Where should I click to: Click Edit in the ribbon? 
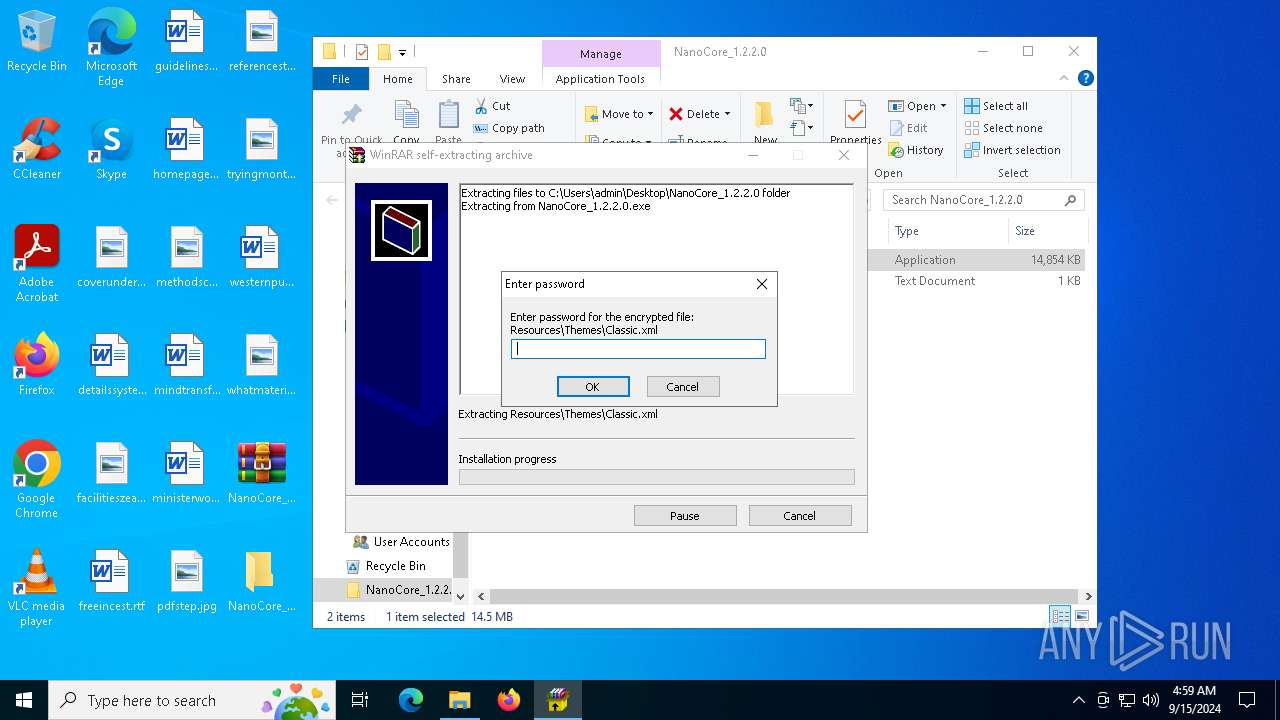pyautogui.click(x=907, y=128)
